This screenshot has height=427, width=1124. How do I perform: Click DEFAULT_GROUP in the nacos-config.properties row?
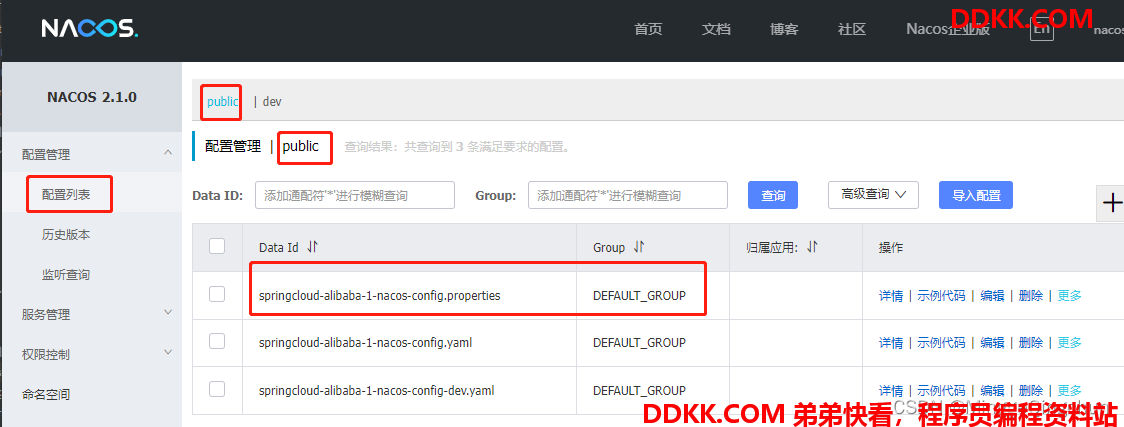639,295
